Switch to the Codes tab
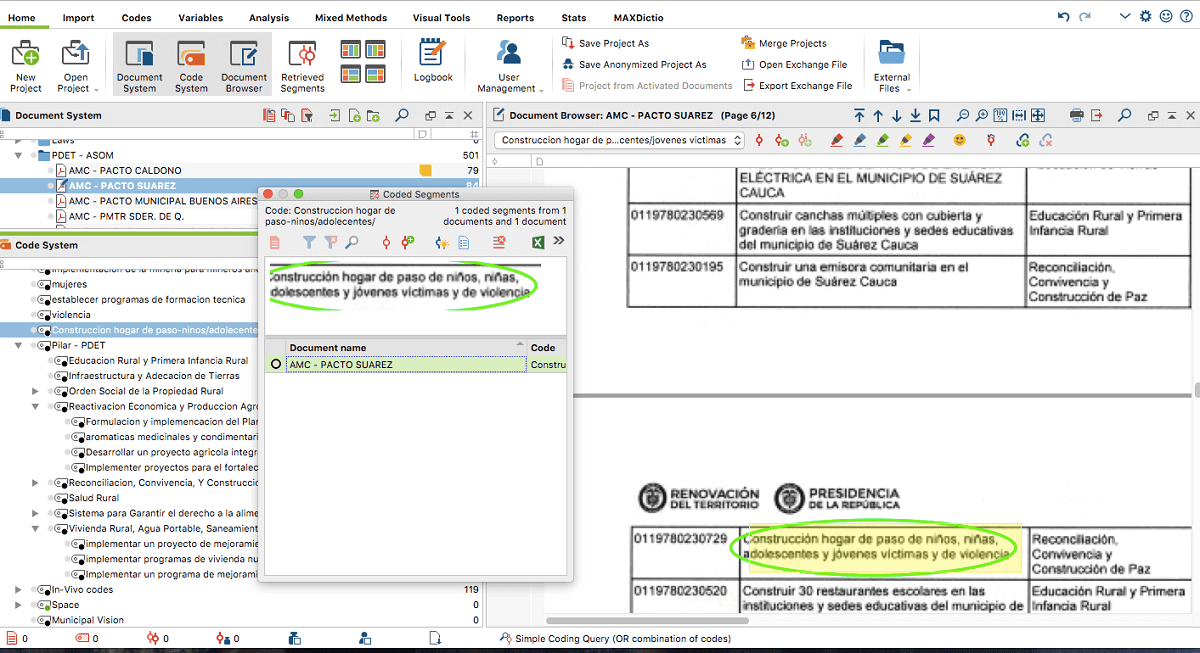The height and width of the screenshot is (653, 1200). point(137,18)
